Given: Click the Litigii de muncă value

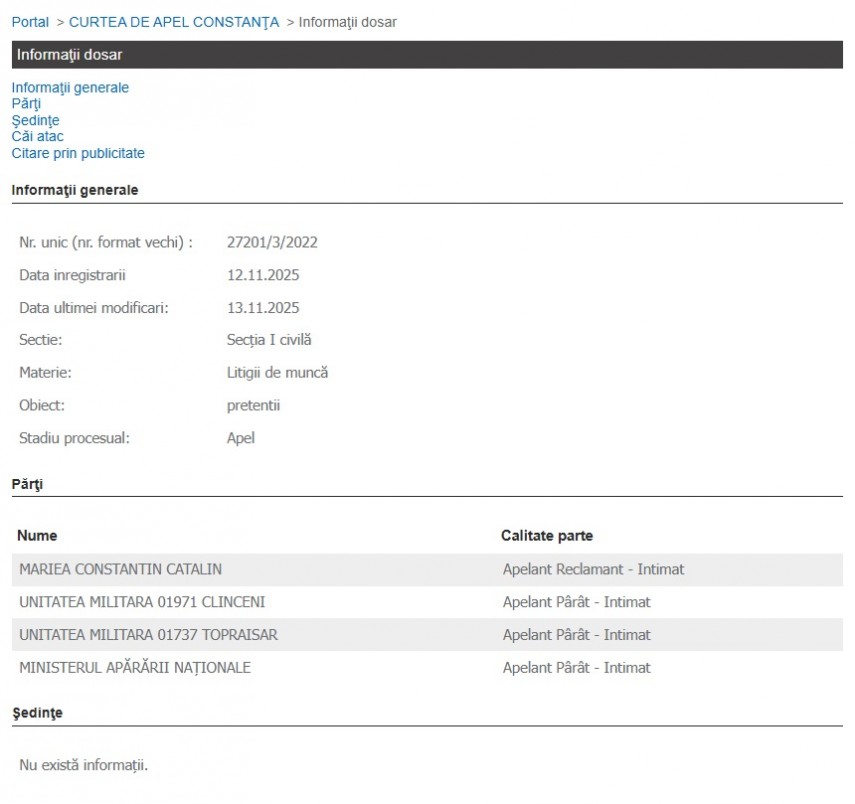Looking at the screenshot, I should pyautogui.click(x=277, y=373).
